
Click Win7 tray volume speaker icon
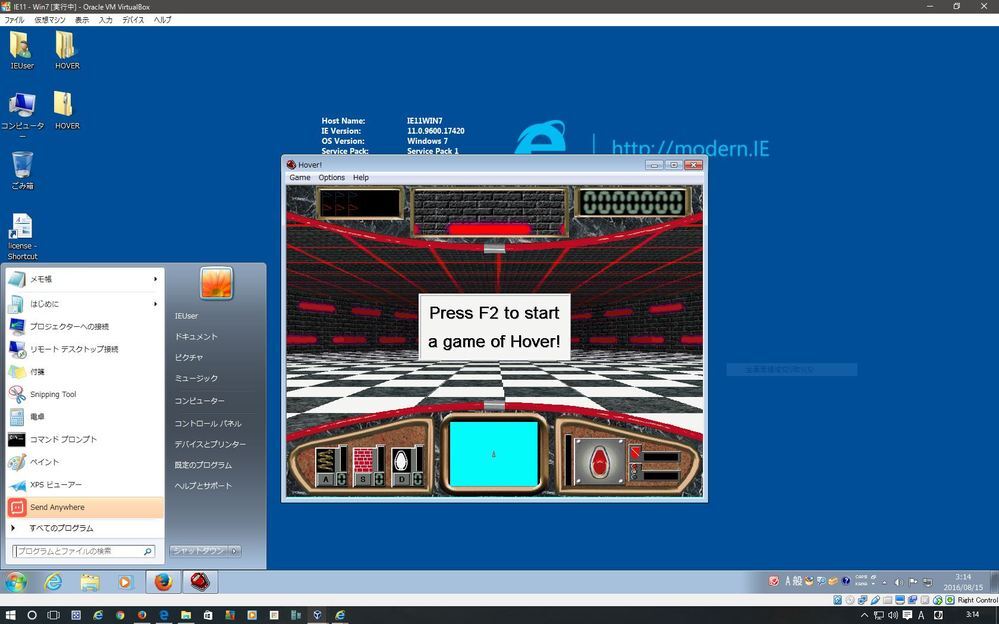pos(898,582)
